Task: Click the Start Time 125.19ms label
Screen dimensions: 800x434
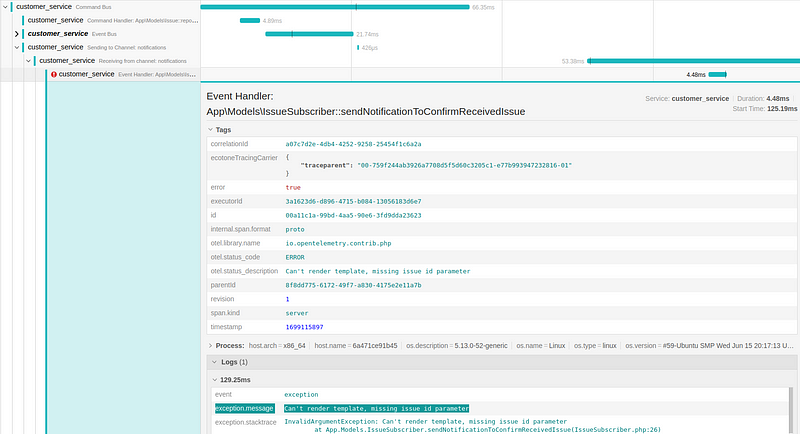Action: (x=765, y=109)
